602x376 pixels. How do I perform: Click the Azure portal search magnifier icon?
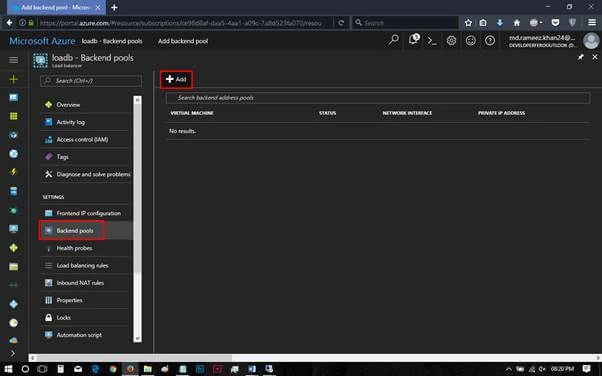[394, 40]
